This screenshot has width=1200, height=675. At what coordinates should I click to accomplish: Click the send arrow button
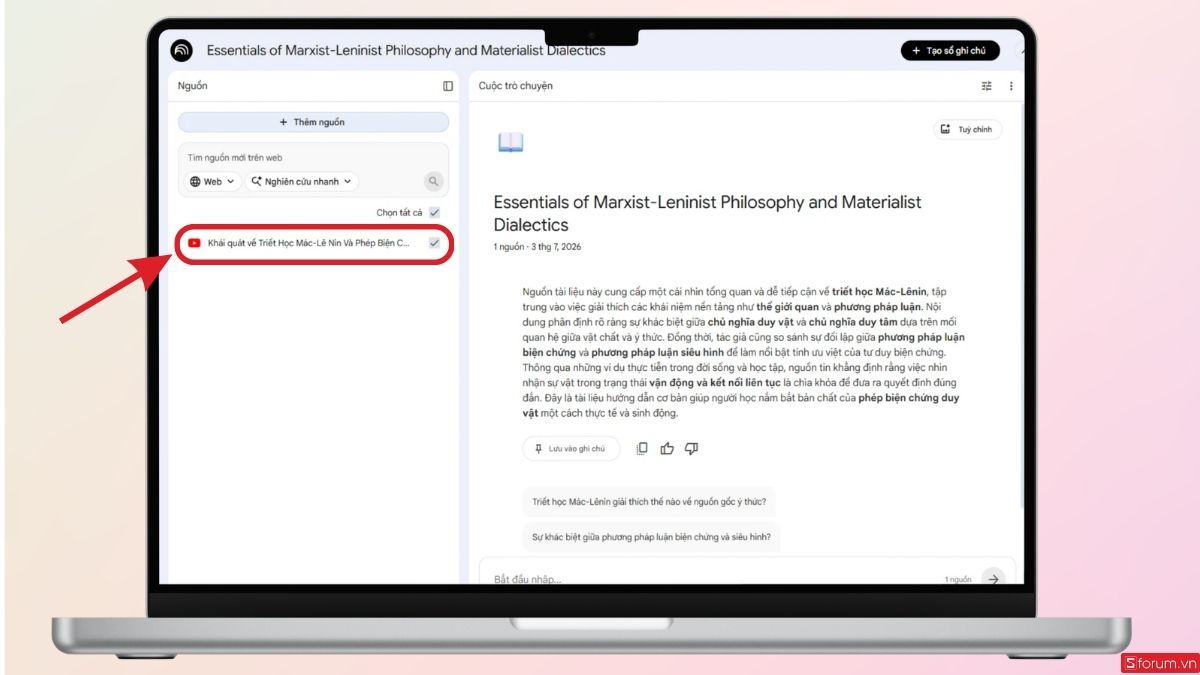[x=992, y=578]
